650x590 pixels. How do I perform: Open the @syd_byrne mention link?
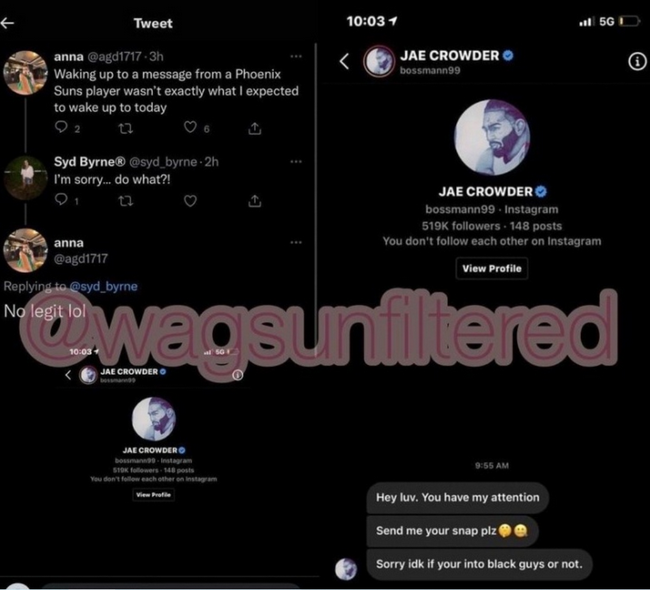104,287
